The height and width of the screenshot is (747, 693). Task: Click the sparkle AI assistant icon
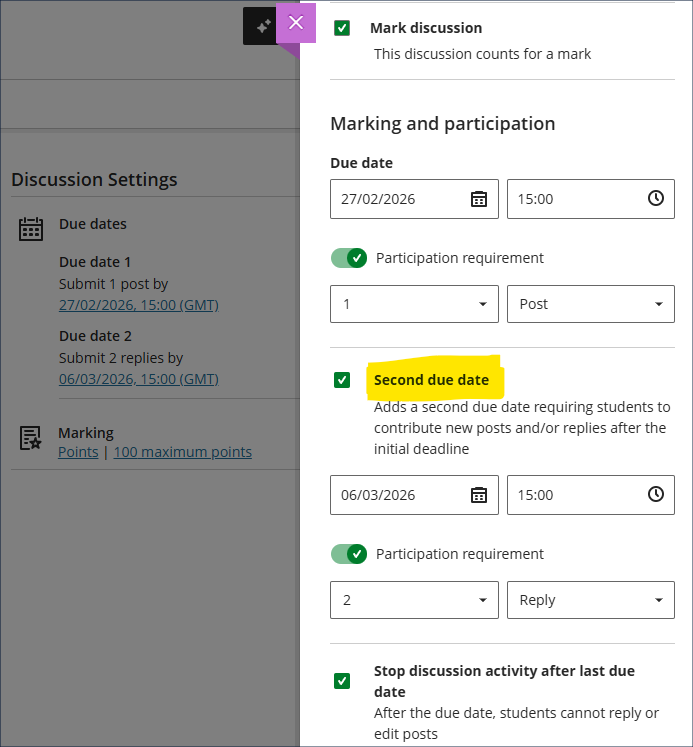(262, 26)
